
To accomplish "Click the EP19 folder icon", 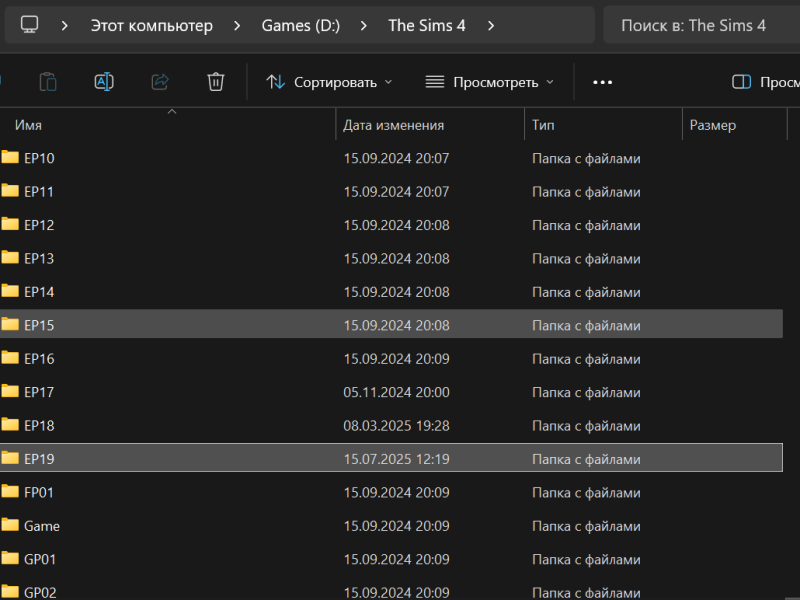I will coord(10,458).
